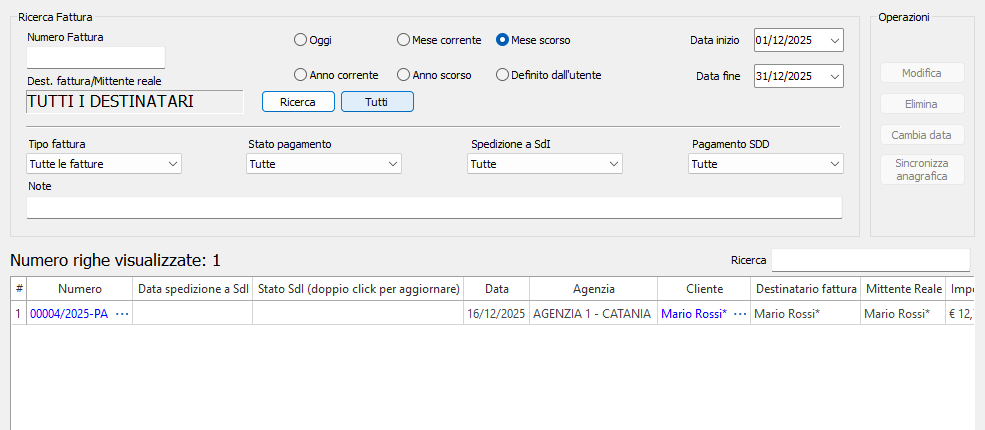The image size is (985, 430).
Task: Select Definito dall'utente radio button
Action: click(503, 75)
